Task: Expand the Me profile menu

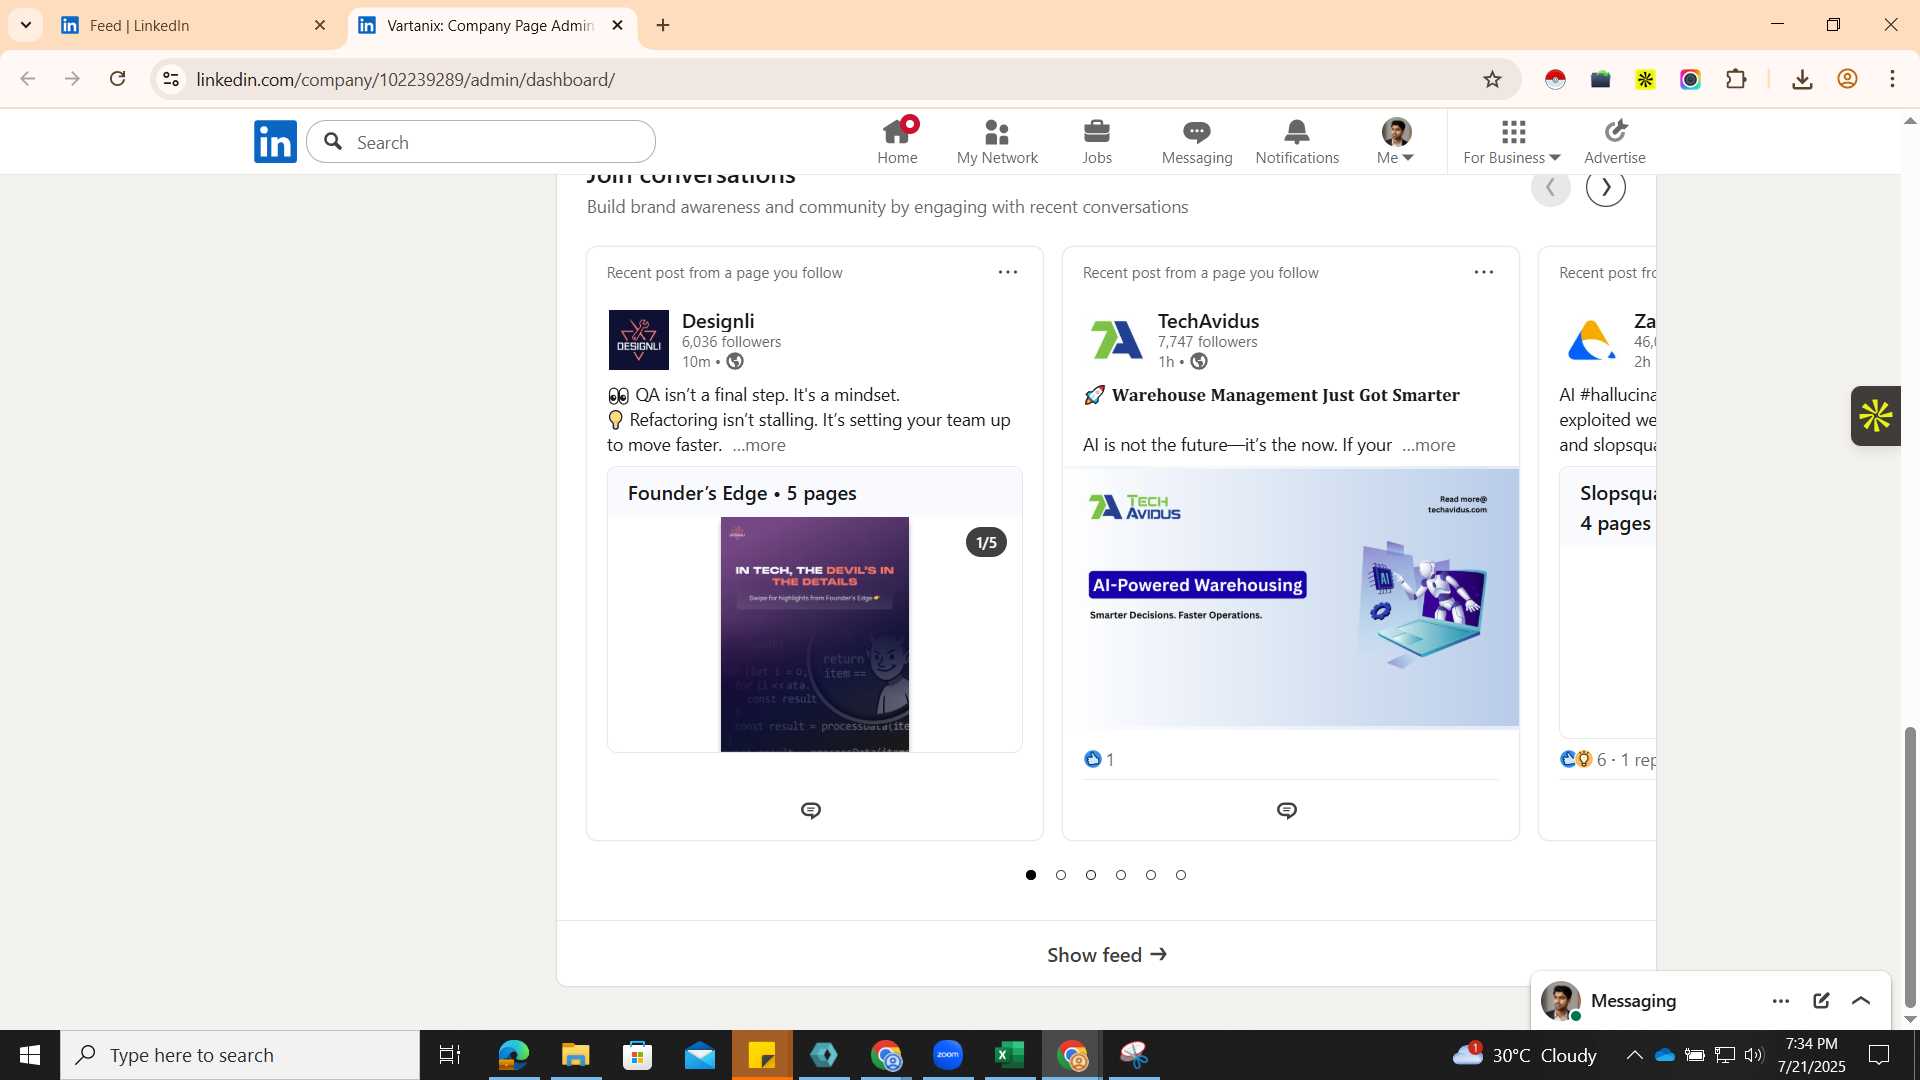Action: pos(1396,142)
